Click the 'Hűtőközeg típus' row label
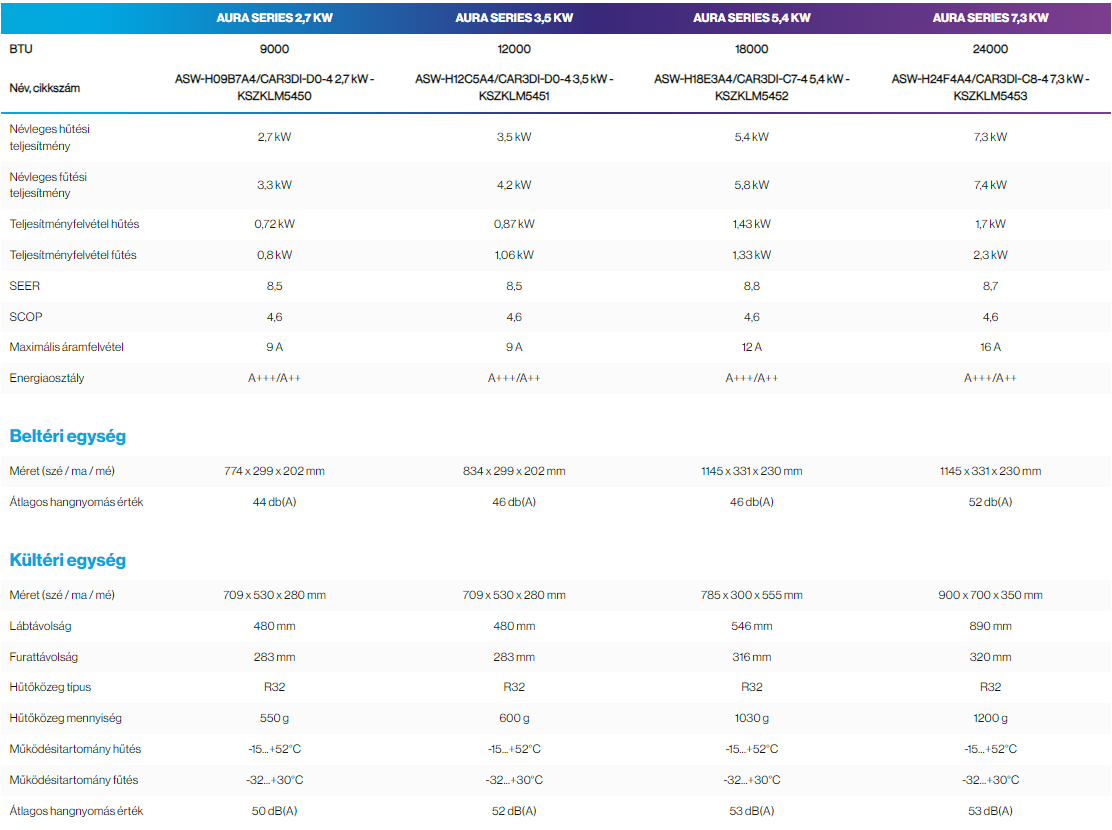The width and height of the screenshot is (1112, 830). (x=50, y=687)
